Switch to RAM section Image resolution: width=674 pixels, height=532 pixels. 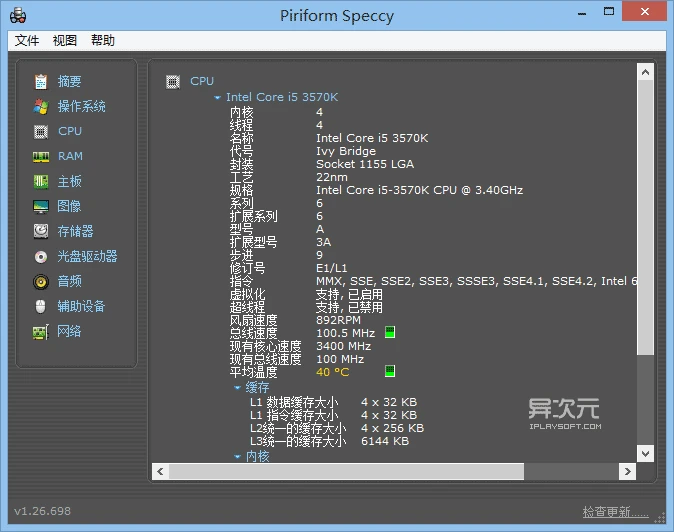click(70, 156)
